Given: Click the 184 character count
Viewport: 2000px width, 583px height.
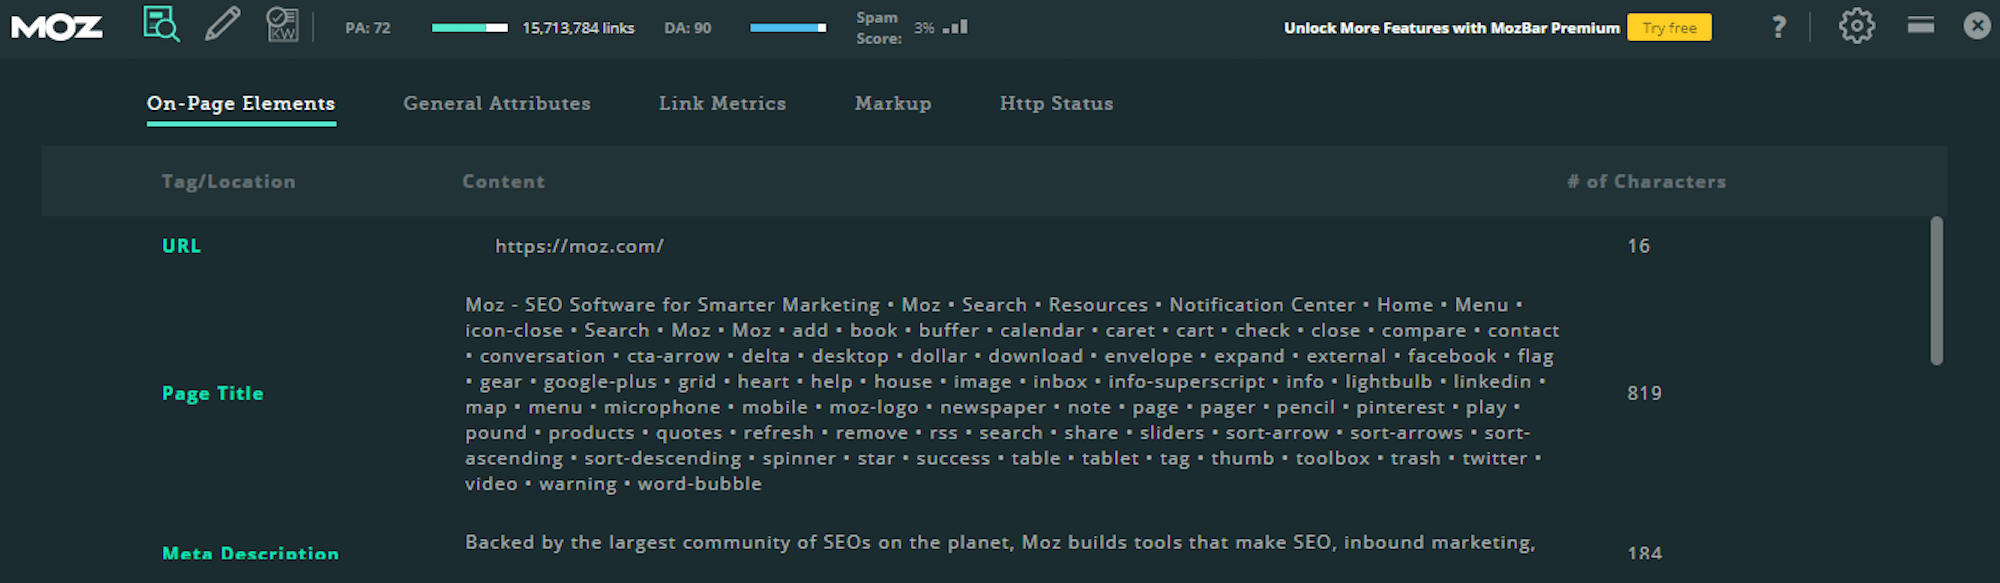Looking at the screenshot, I should point(1644,553).
